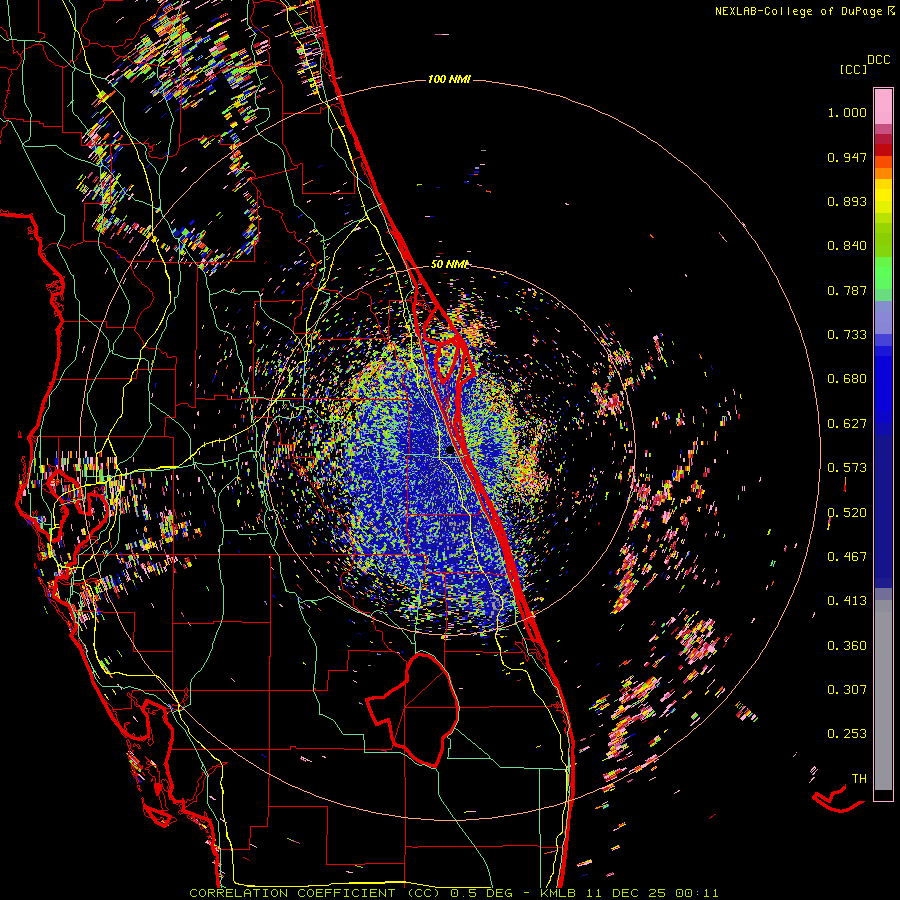Click the 0.307 color scale value
Screen dimensions: 900x900
(847, 690)
